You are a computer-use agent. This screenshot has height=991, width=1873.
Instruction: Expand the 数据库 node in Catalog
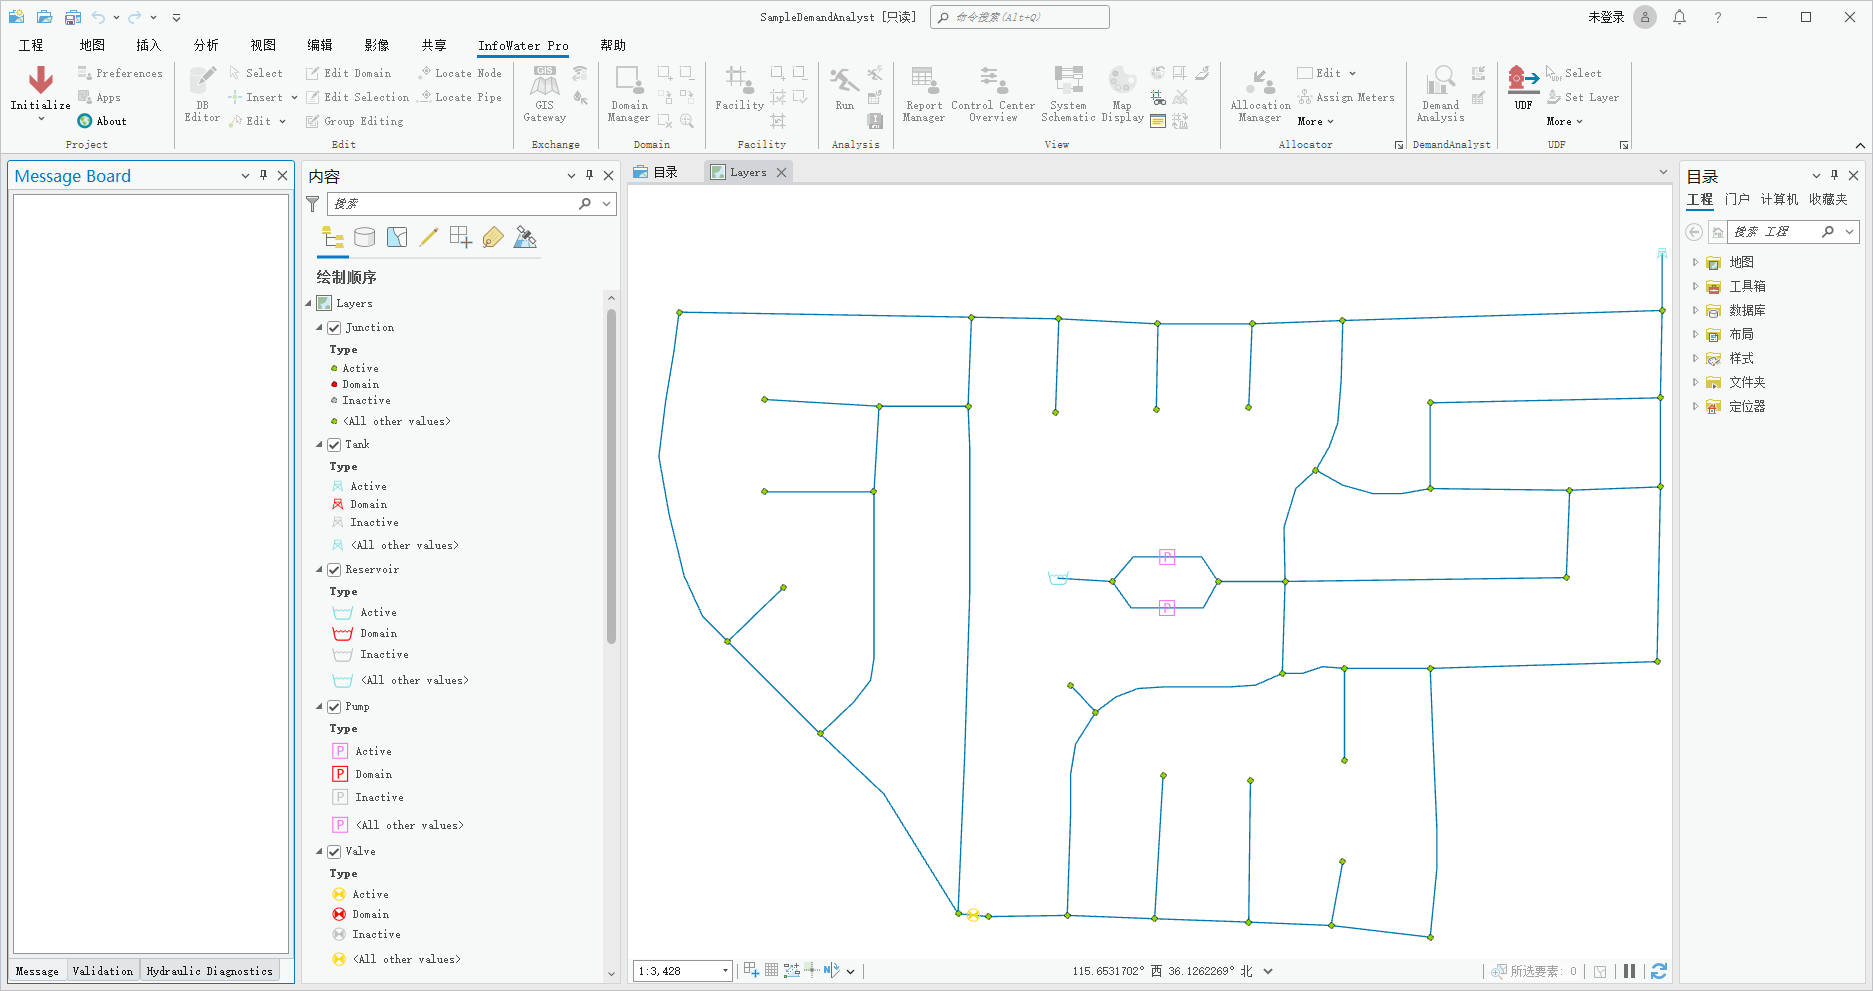click(x=1695, y=310)
